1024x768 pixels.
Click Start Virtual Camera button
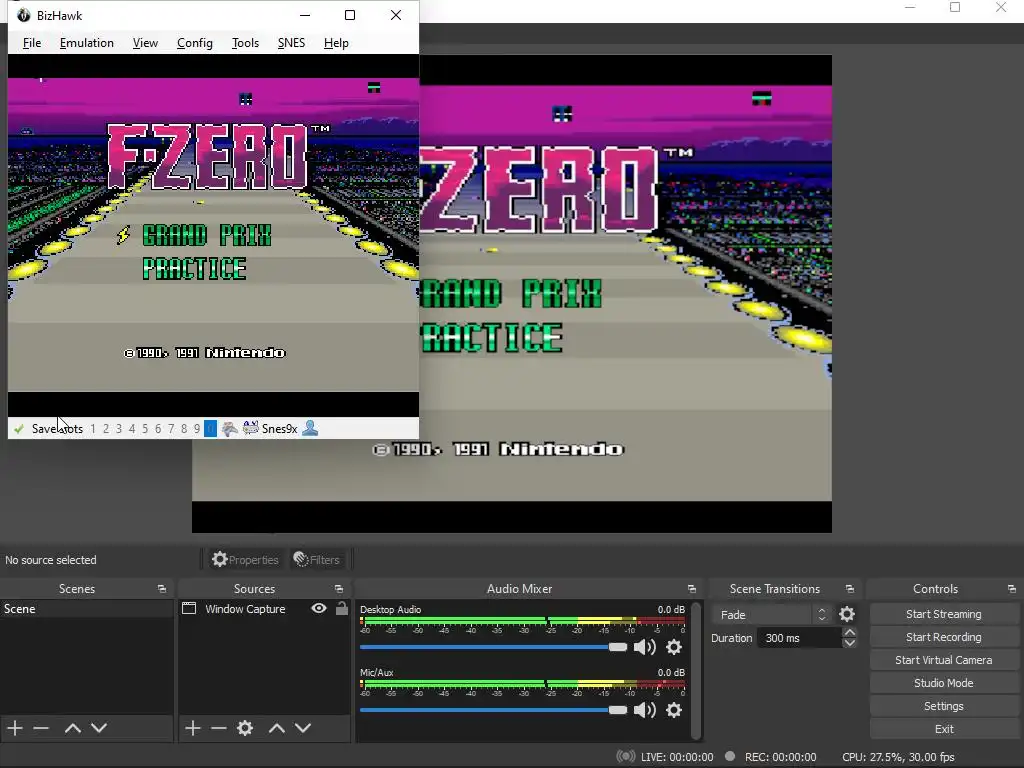[943, 660]
